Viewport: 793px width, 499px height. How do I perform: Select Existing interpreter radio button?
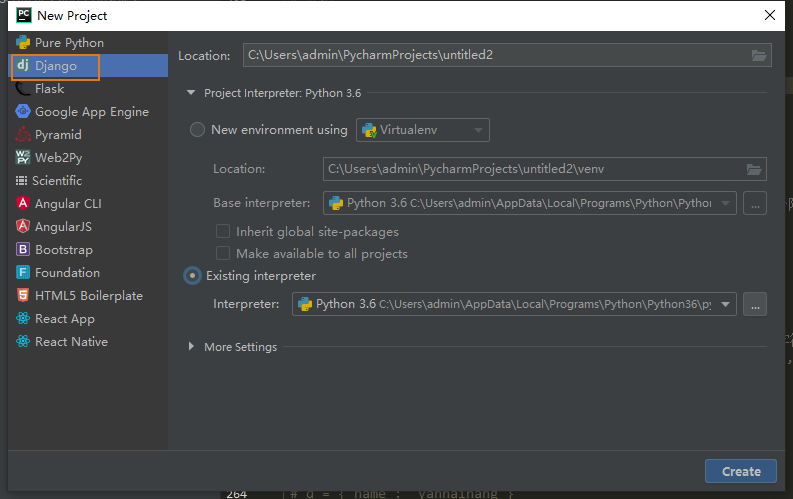pyautogui.click(x=192, y=276)
